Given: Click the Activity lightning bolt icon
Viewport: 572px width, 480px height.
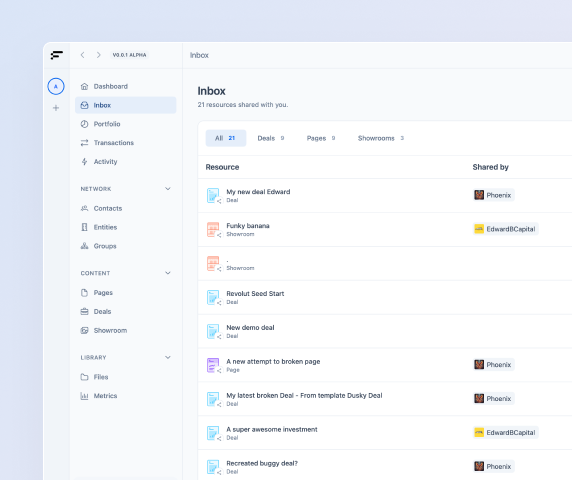Looking at the screenshot, I should pos(84,162).
